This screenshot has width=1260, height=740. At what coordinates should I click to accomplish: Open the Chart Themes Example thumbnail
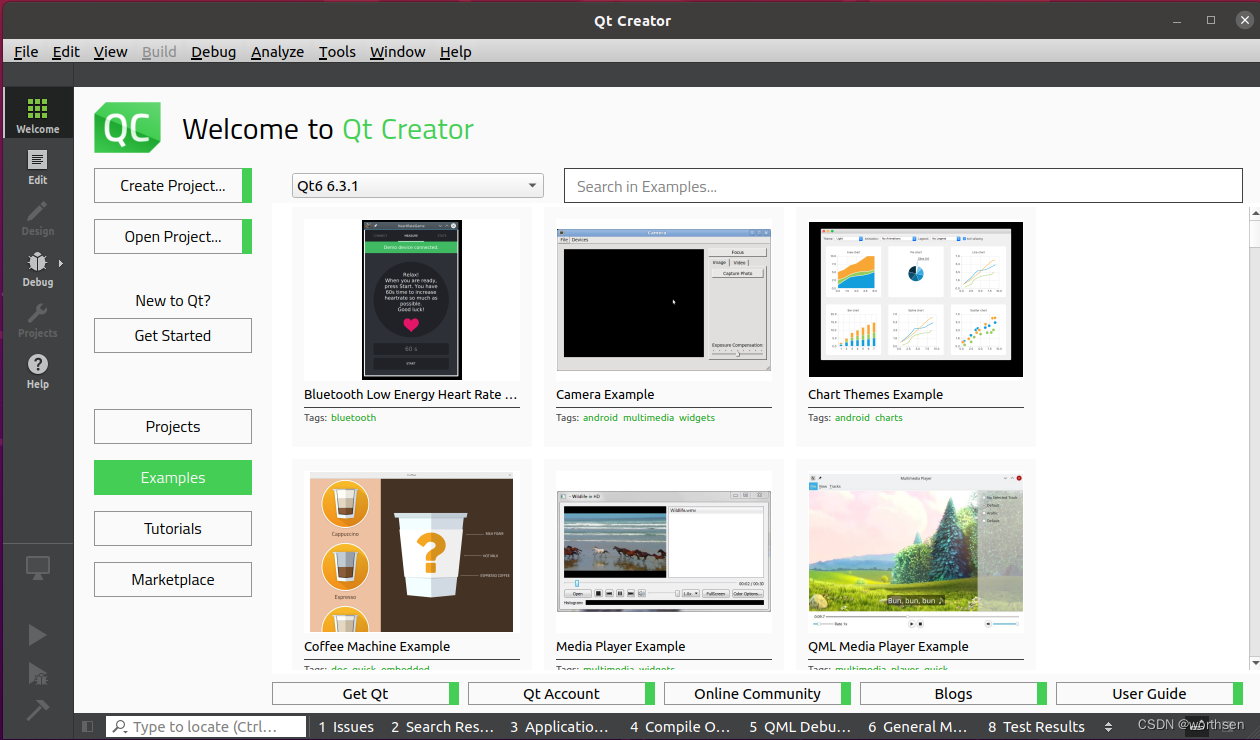916,300
